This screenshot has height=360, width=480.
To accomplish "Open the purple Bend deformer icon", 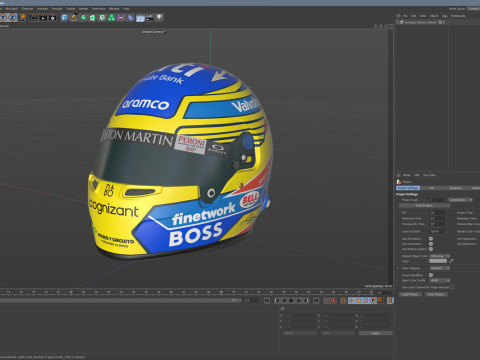I will (x=121, y=18).
